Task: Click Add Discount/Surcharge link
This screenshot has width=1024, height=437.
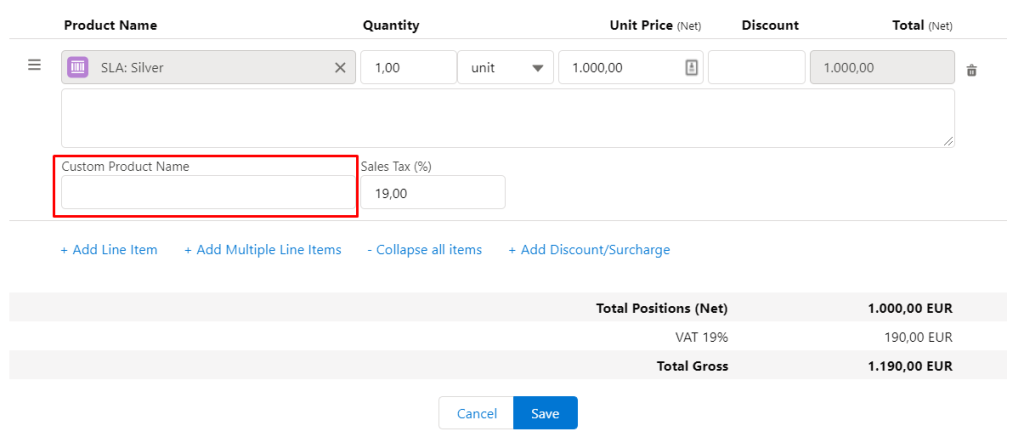Action: pyautogui.click(x=589, y=250)
